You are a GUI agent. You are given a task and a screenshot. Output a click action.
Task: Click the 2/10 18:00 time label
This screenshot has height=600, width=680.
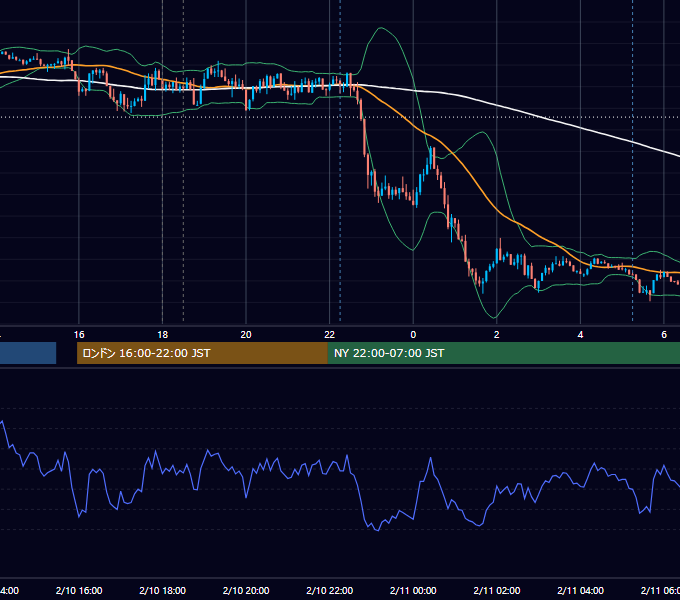coord(163,590)
